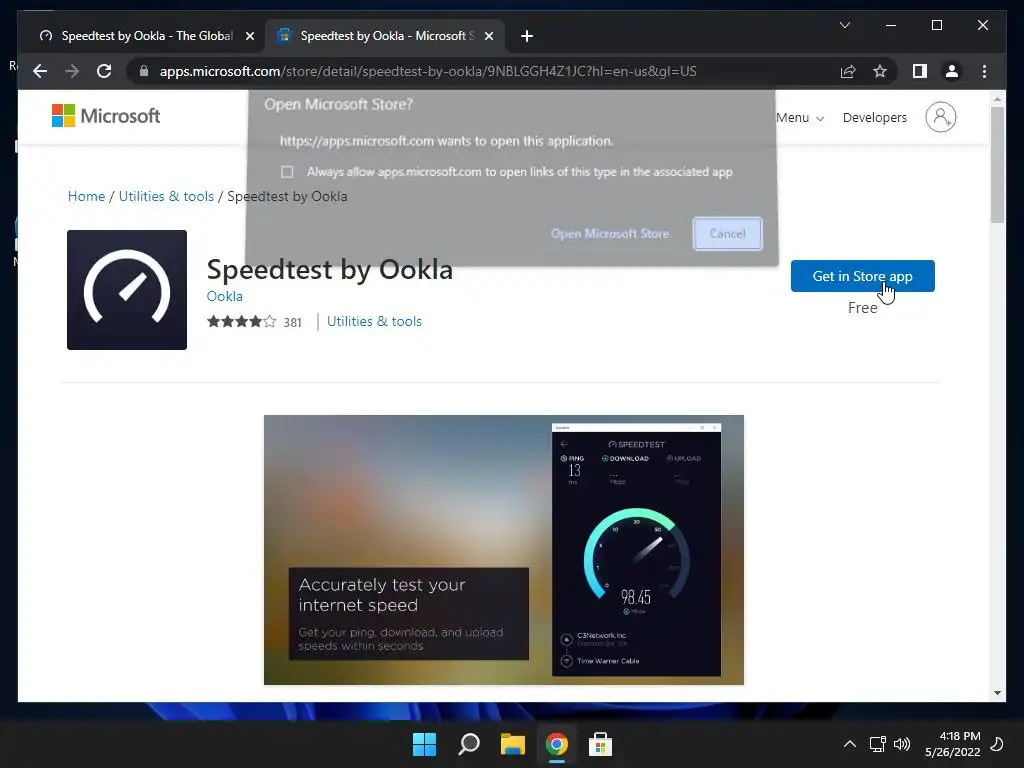Open Chrome three-dot menu
Screen dimensions: 1024x768
click(x=984, y=71)
